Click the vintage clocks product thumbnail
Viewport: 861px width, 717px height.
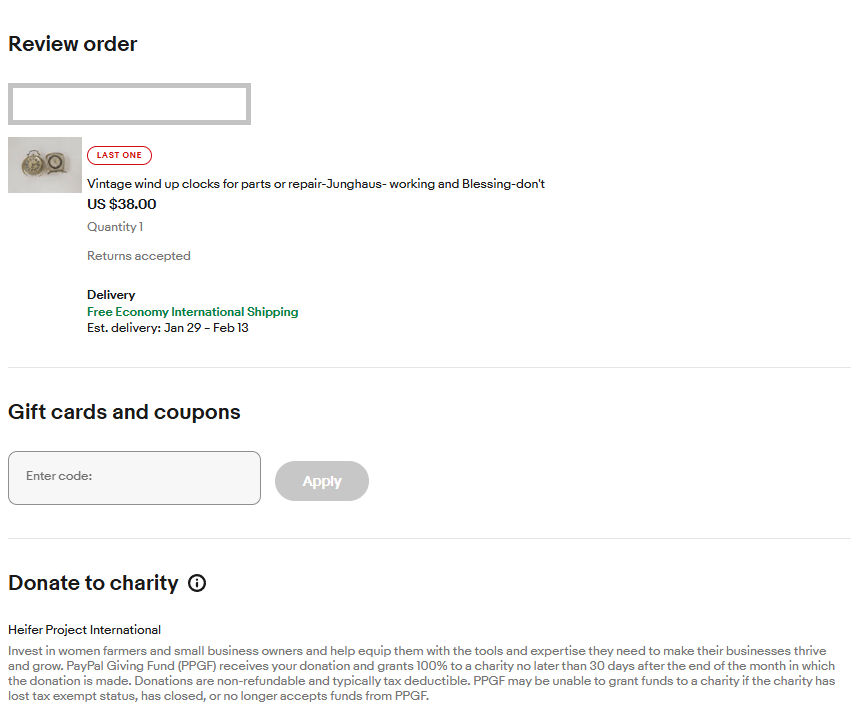[45, 165]
